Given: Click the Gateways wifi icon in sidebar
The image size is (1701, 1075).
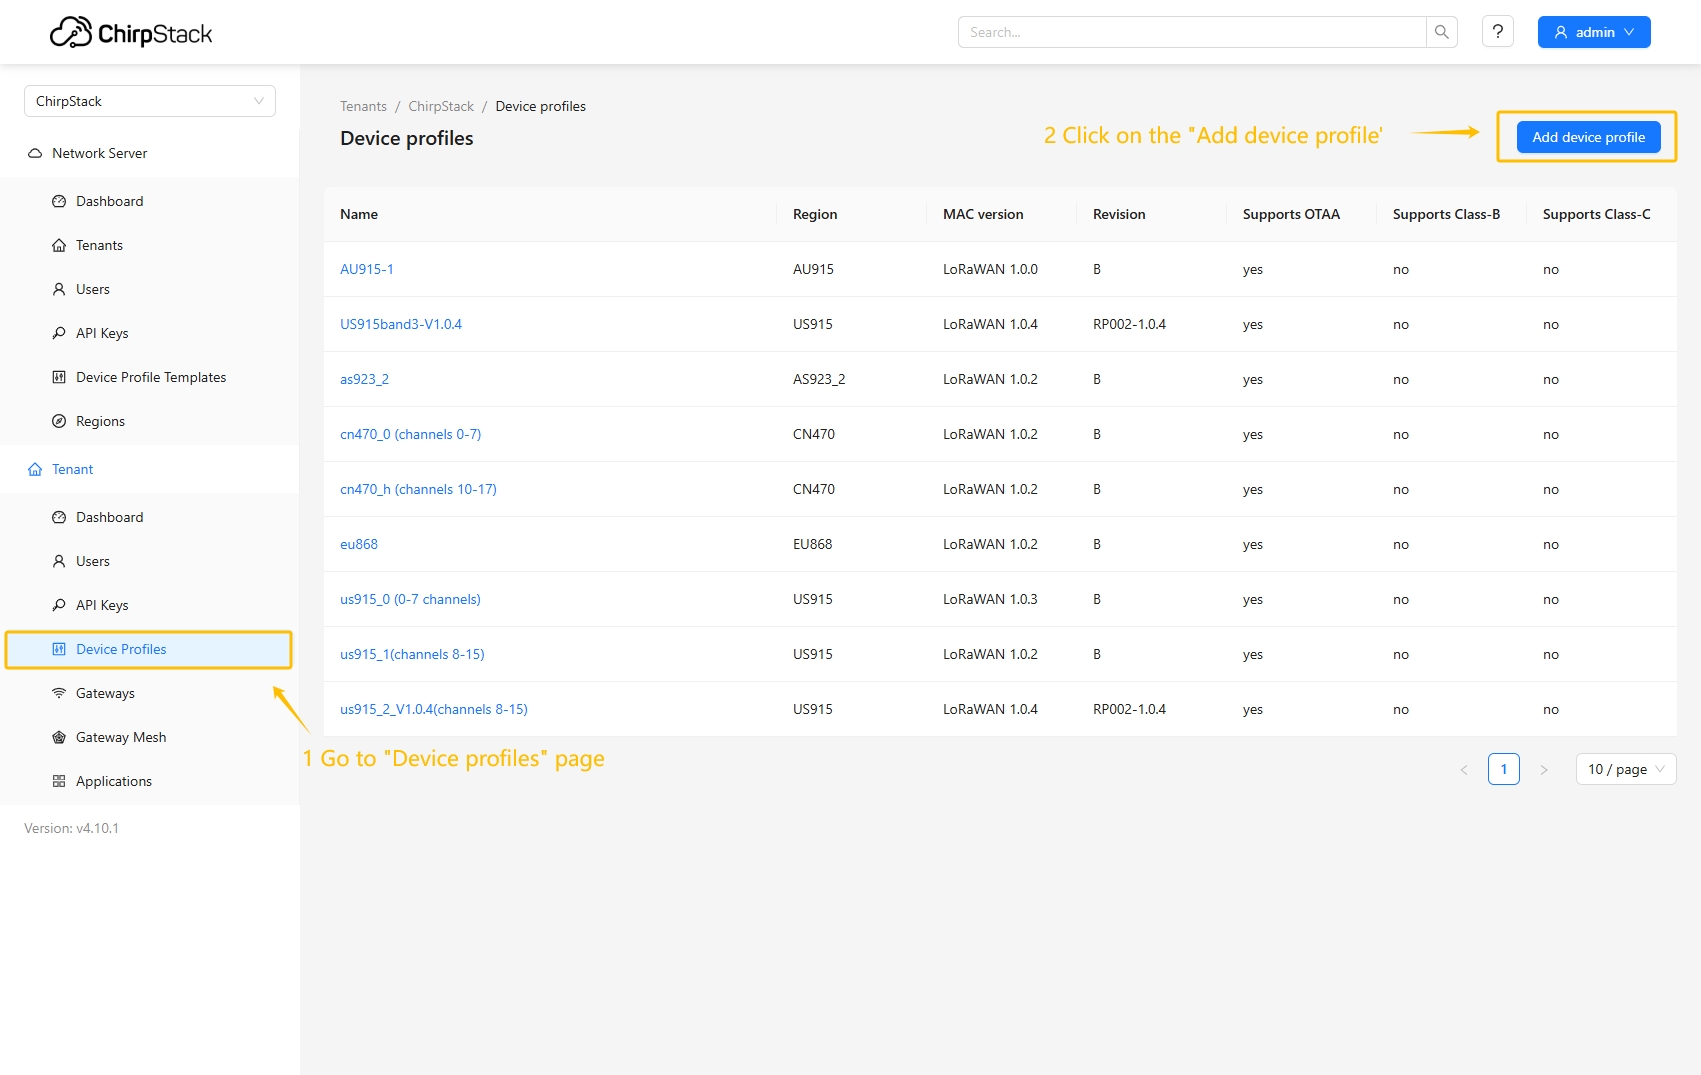Looking at the screenshot, I should tap(59, 693).
